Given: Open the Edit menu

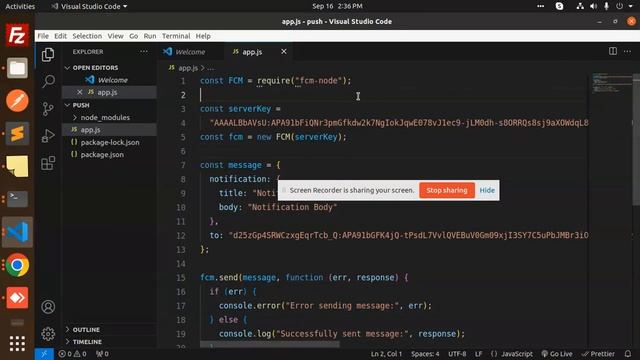Looking at the screenshot, I should (60, 36).
